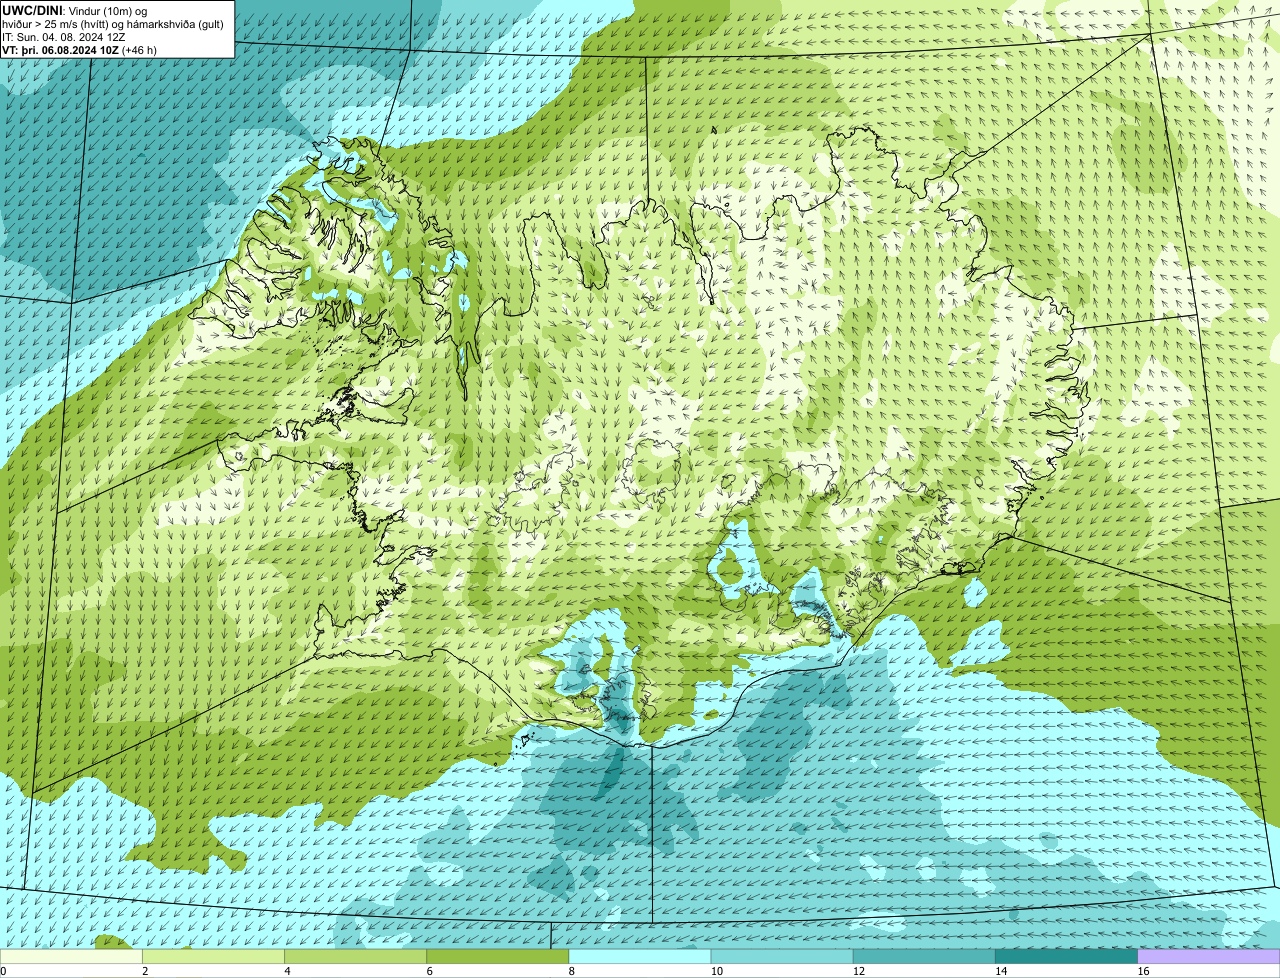The image size is (1280, 978).
Task: Click the "IT: Sun. 04. 08. 2024 12Z" line
Action: point(64,37)
